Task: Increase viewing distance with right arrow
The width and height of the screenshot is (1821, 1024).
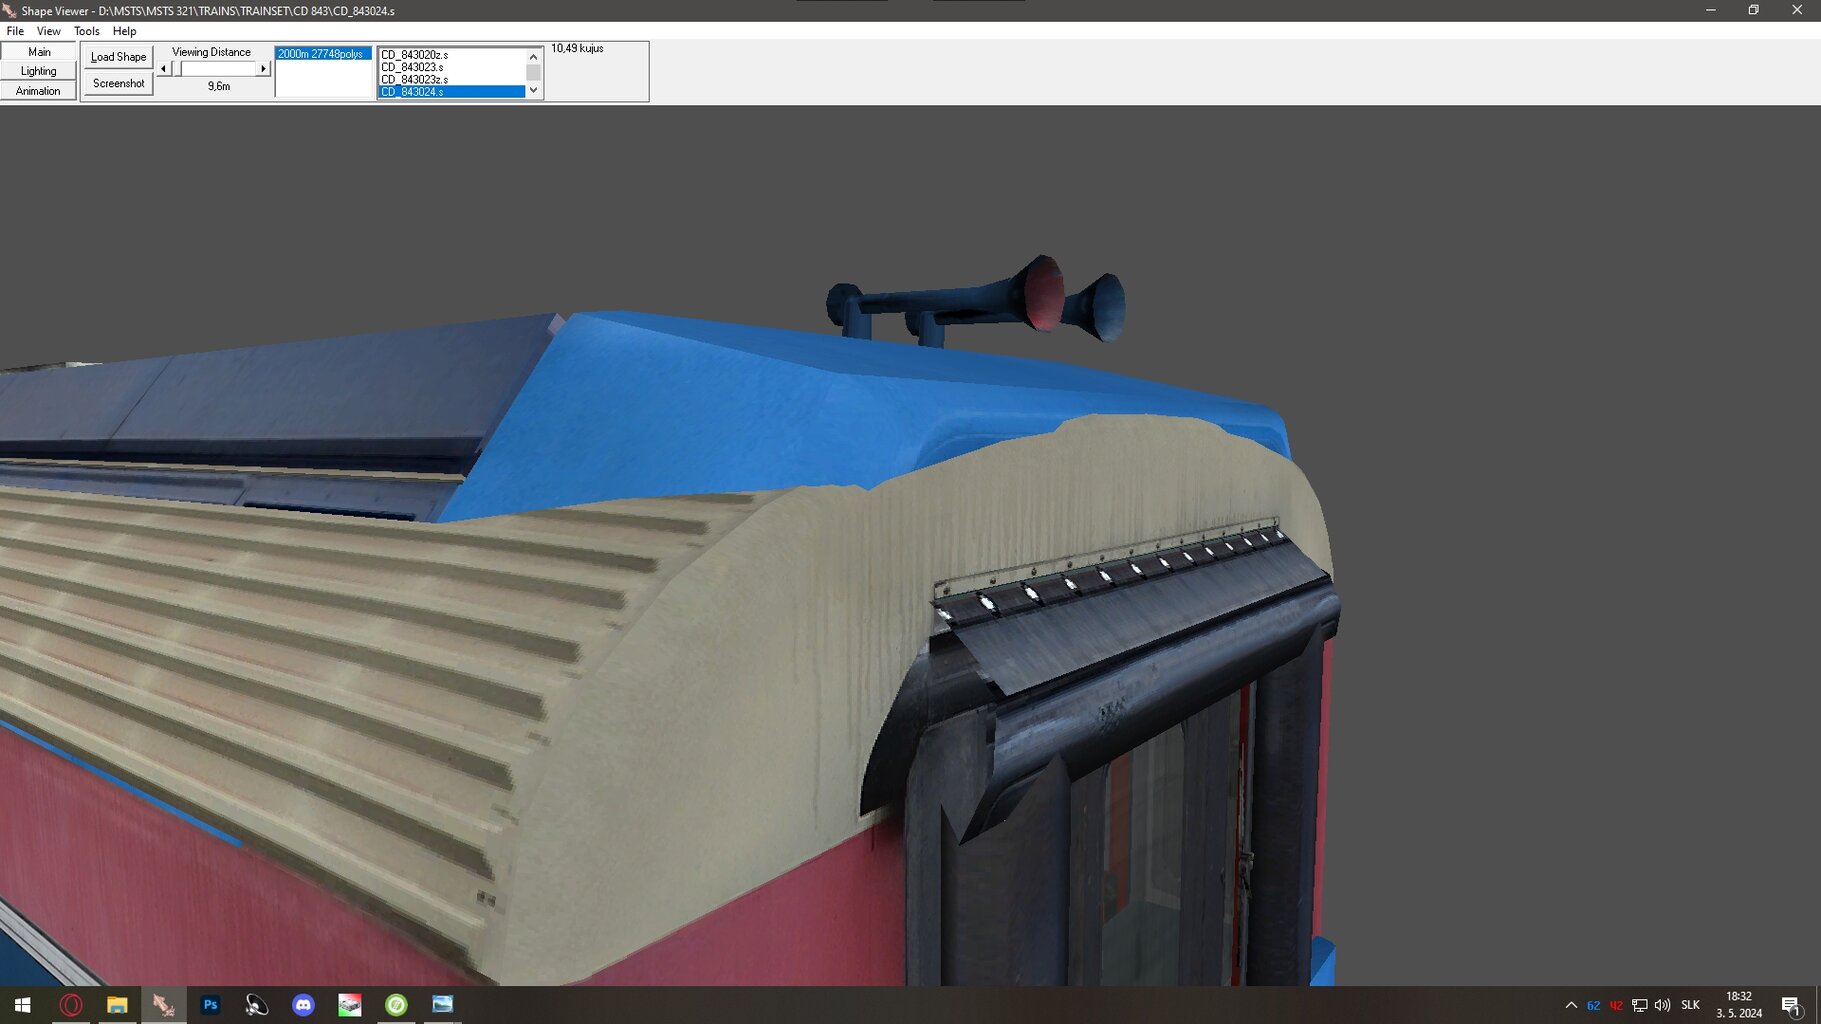Action: (263, 69)
